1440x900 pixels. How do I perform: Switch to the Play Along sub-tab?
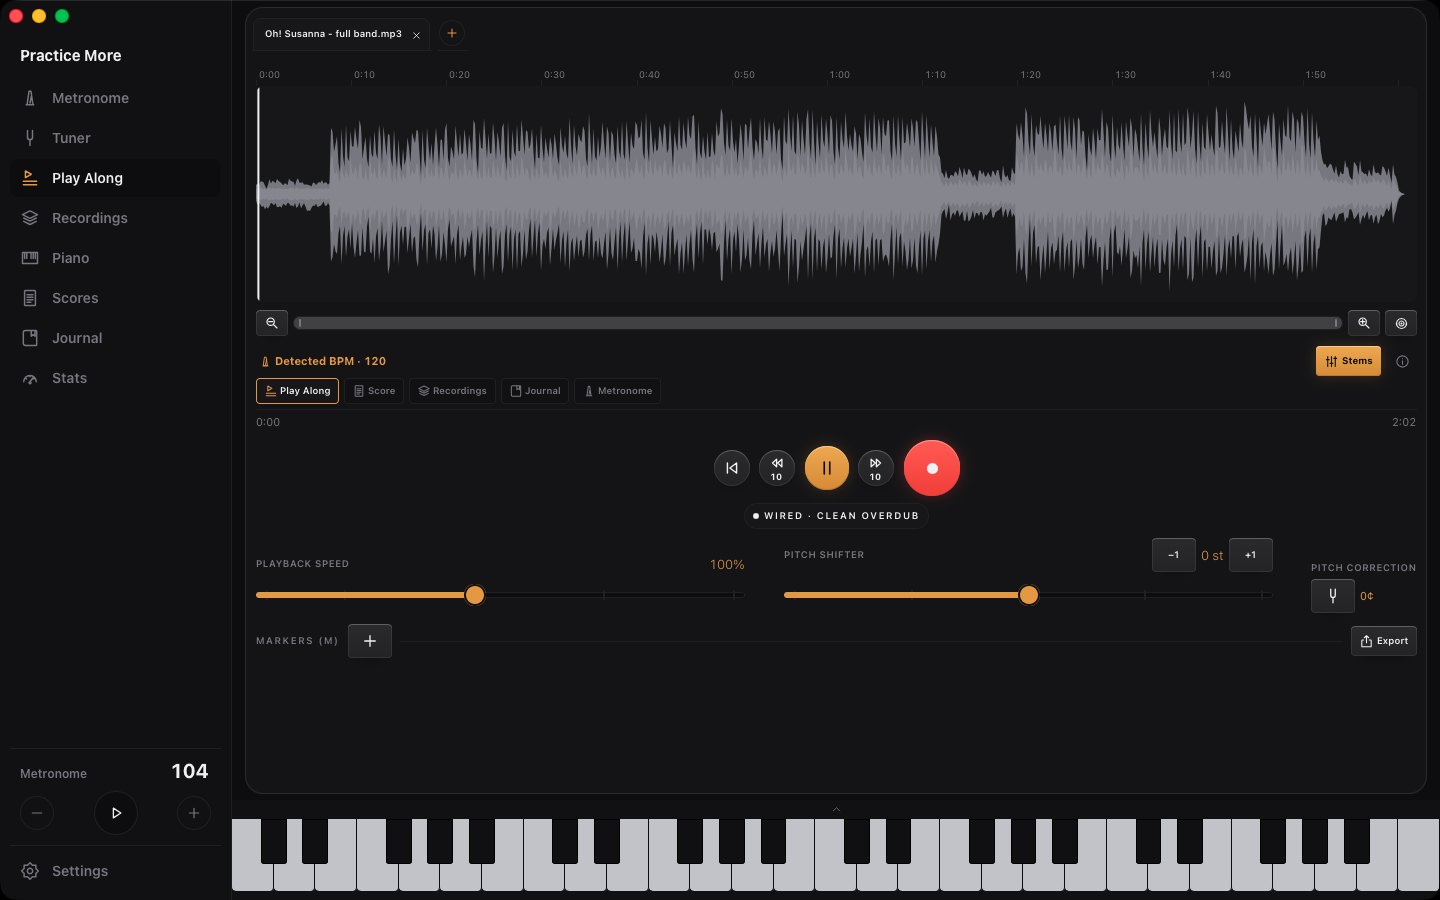coord(297,391)
